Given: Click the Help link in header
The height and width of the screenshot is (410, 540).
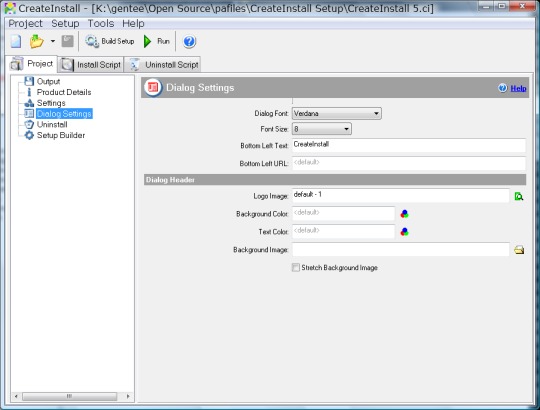Looking at the screenshot, I should click(518, 88).
